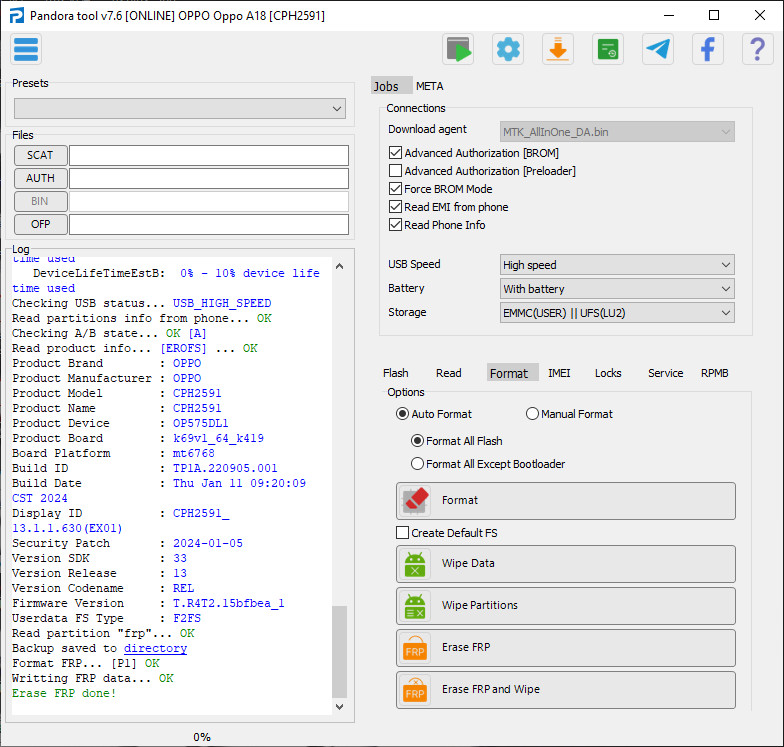Click the log scrollbar down arrow
784x747 pixels.
(340, 706)
